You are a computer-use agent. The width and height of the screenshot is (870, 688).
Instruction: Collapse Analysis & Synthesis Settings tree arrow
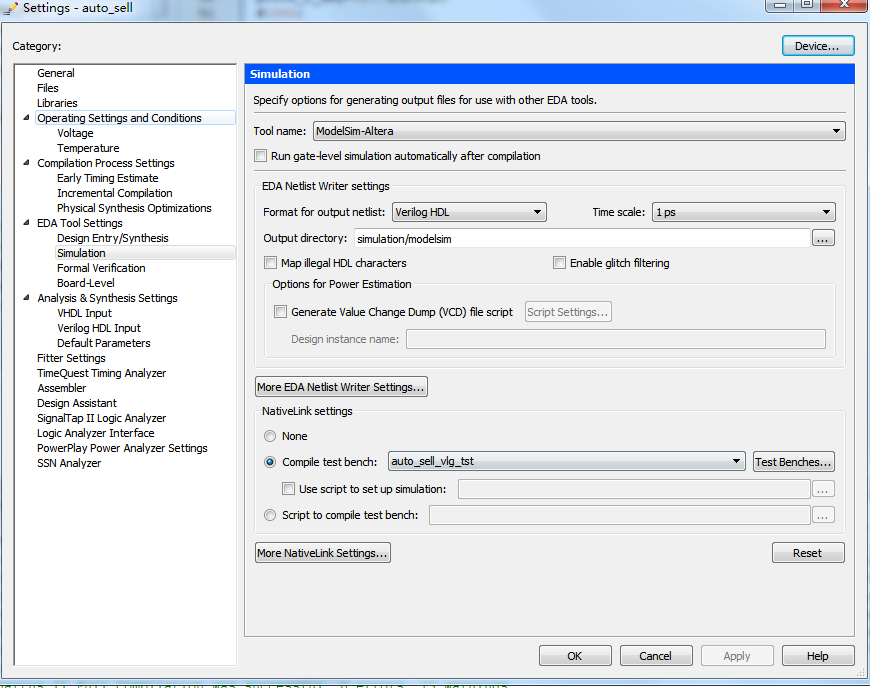point(26,297)
